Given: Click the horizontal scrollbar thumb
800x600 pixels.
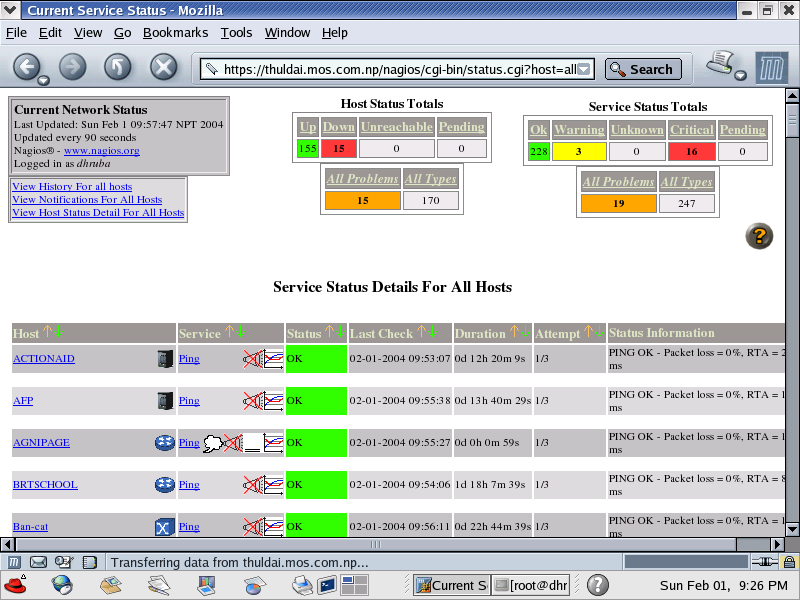Looking at the screenshot, I should [x=376, y=544].
